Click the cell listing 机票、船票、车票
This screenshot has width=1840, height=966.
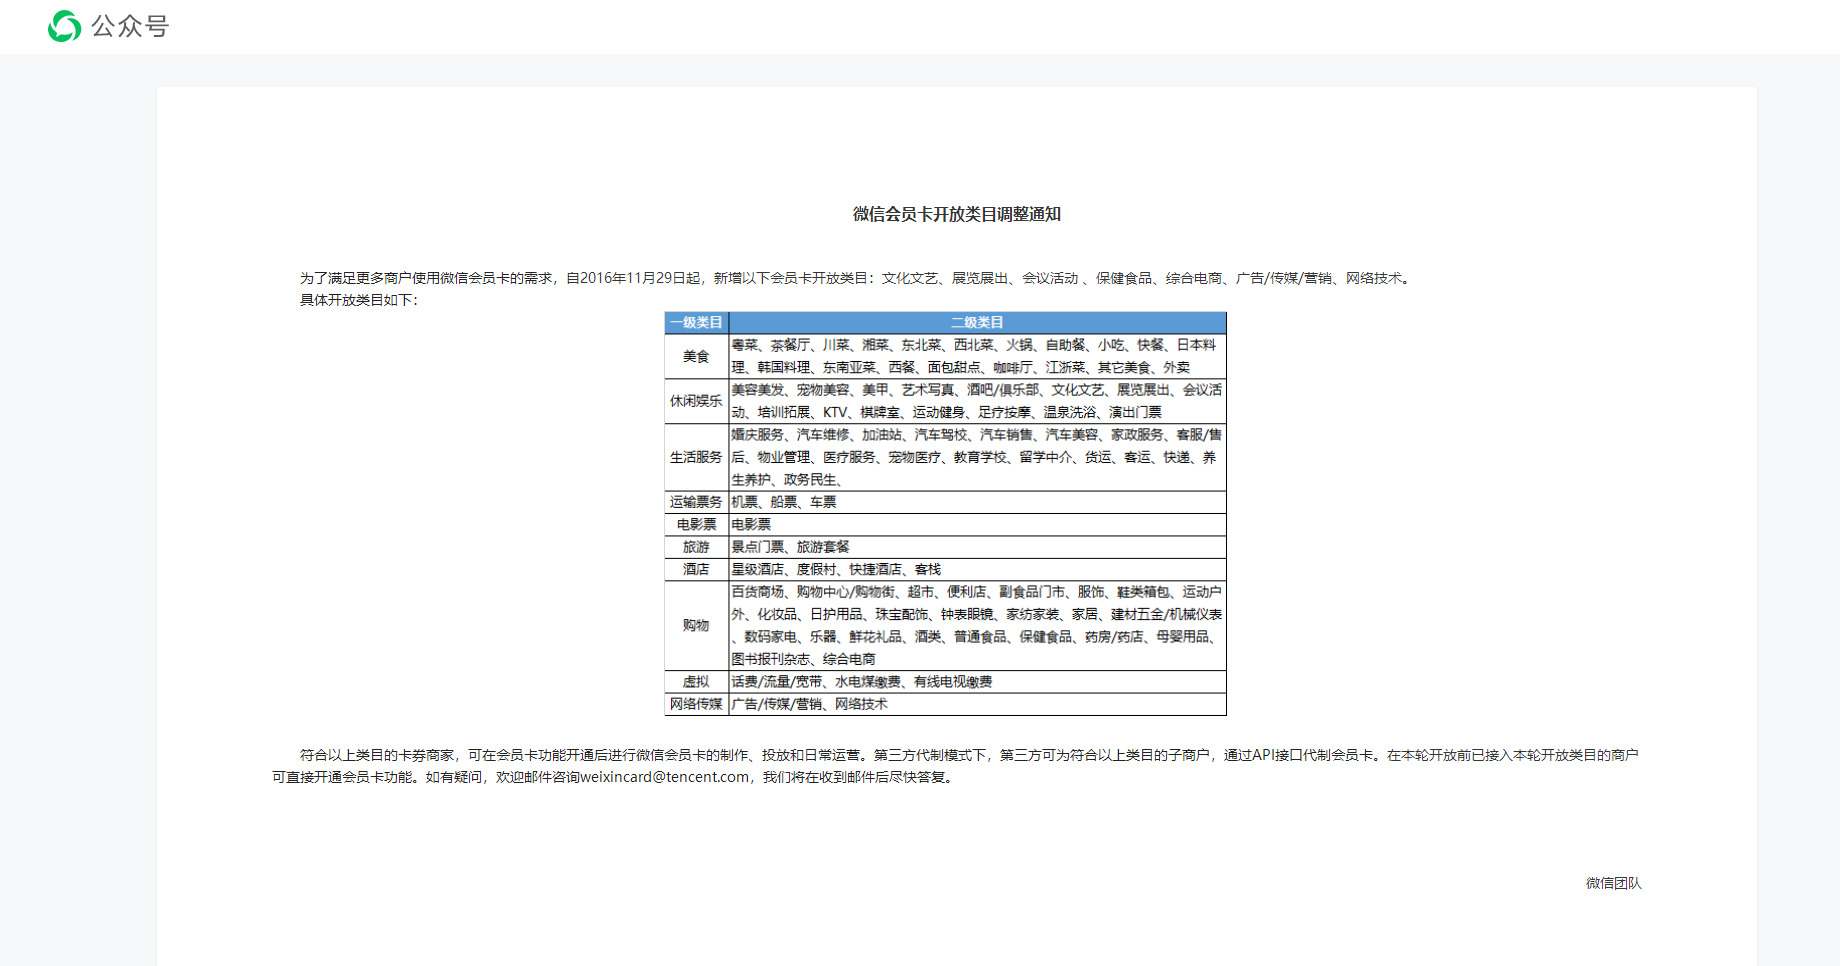pos(977,502)
